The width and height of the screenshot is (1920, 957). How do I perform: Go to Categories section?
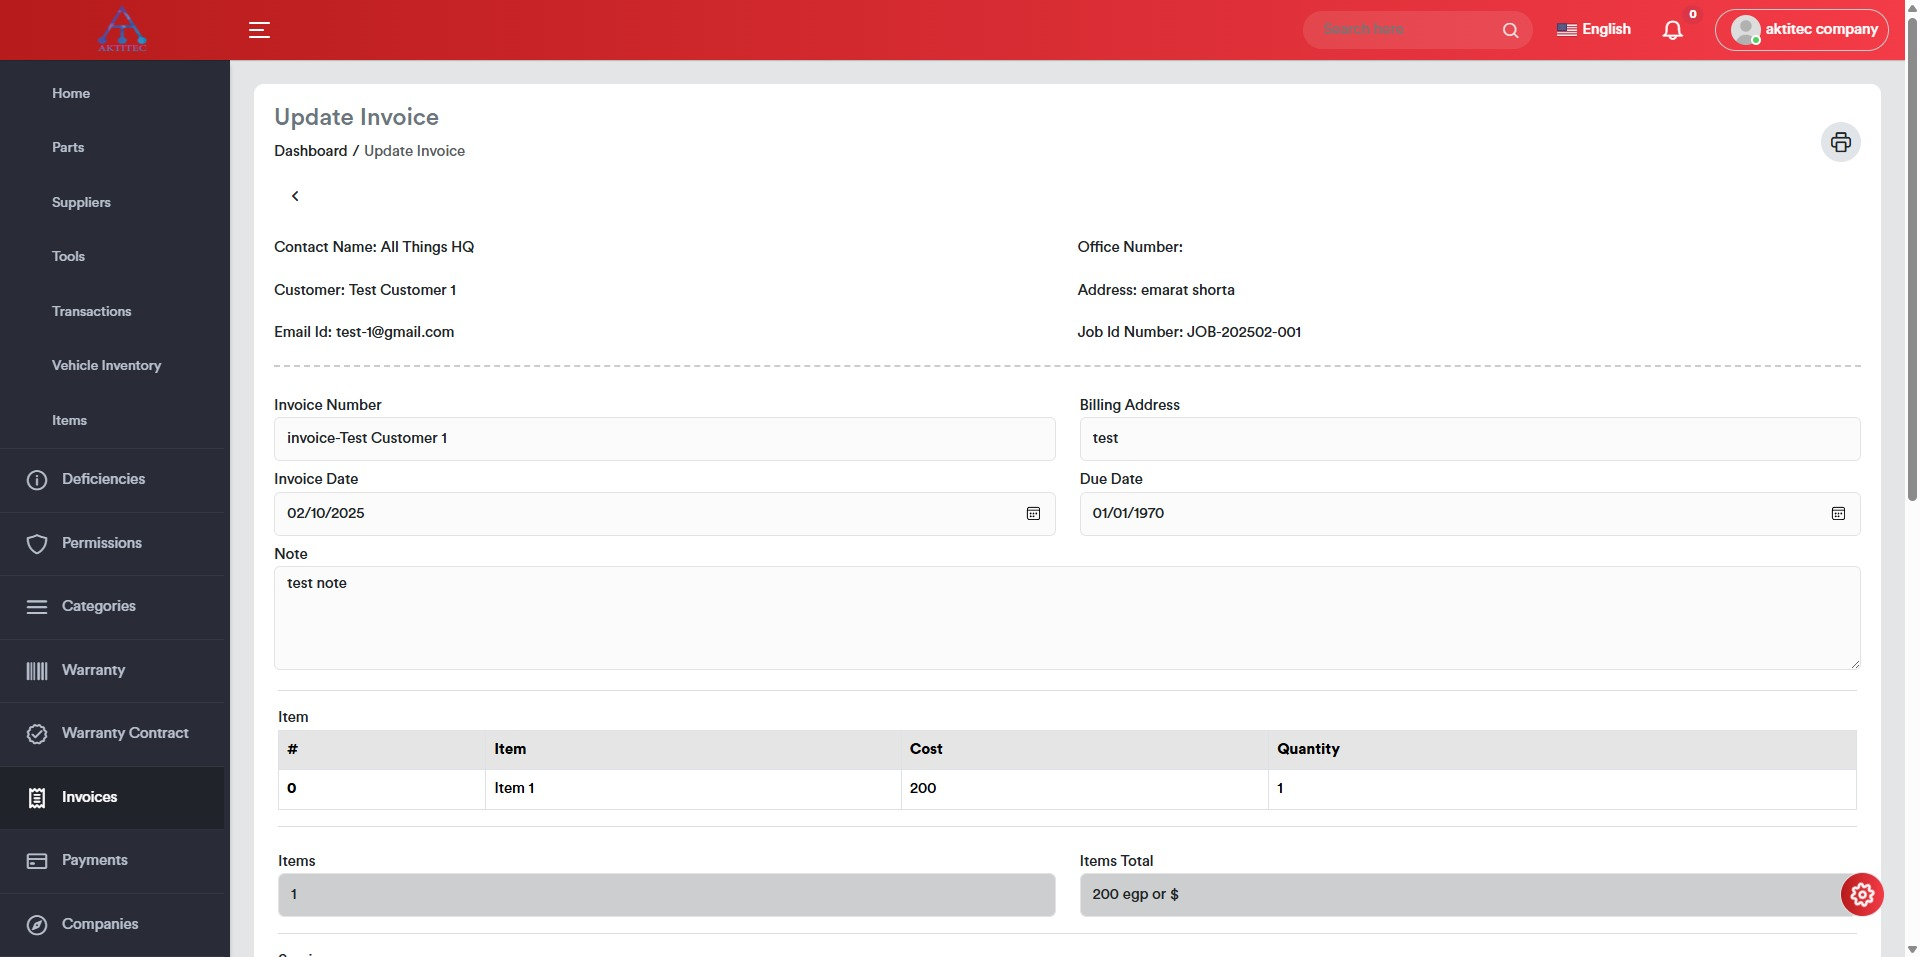tap(99, 606)
